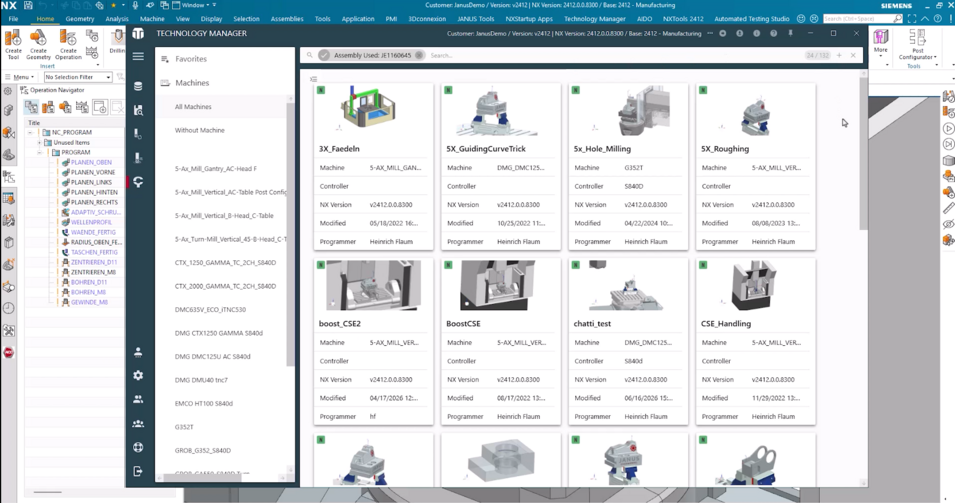Click the happy smiley feedback icon
Viewport: 955px width, 503px height.
click(801, 19)
